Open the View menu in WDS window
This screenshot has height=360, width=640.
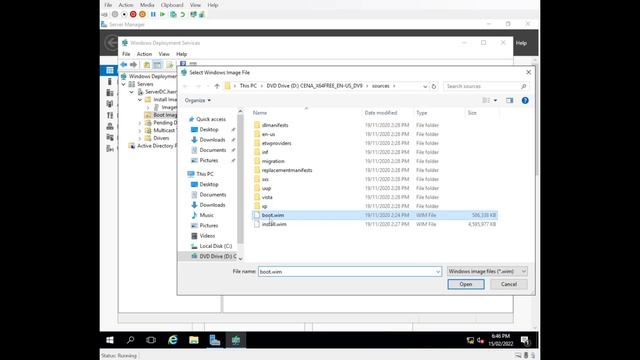(x=164, y=54)
